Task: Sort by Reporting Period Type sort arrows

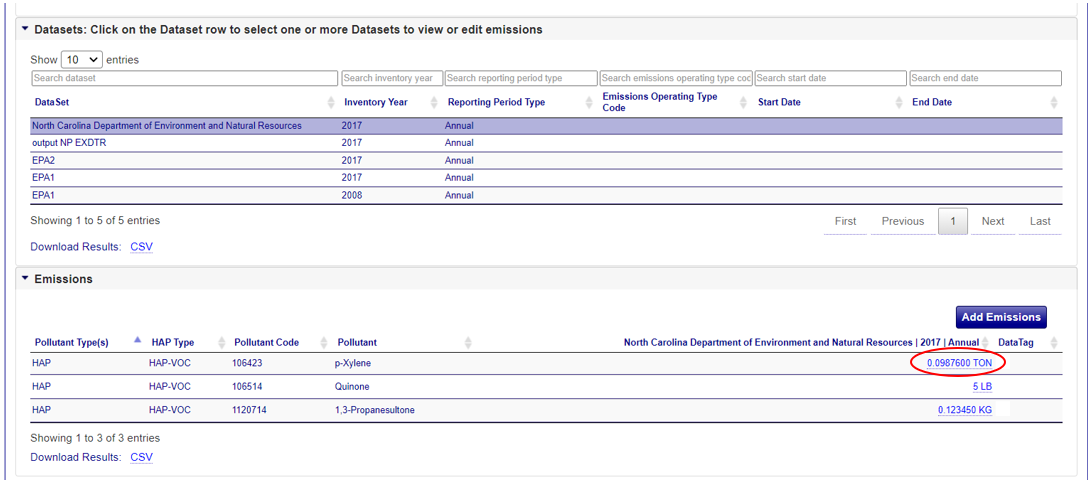Action: (589, 103)
